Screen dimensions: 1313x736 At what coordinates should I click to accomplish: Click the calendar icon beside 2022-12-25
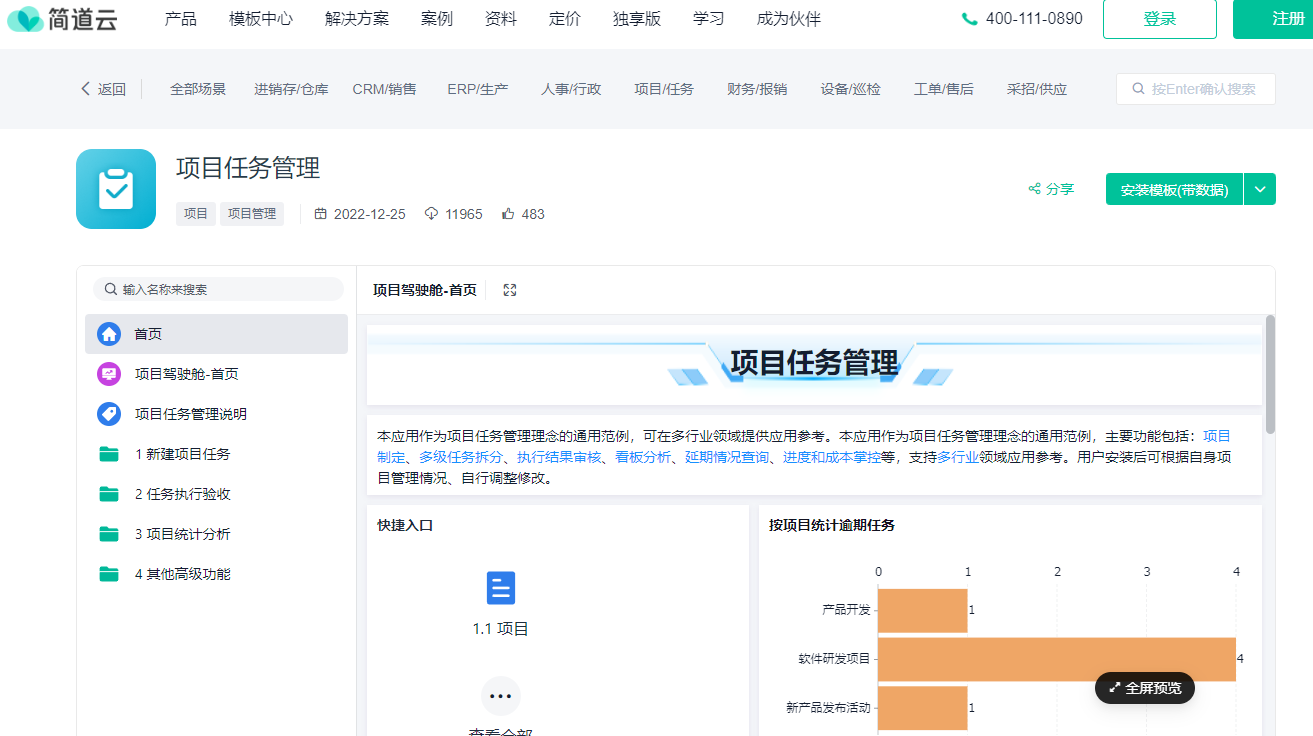(320, 214)
